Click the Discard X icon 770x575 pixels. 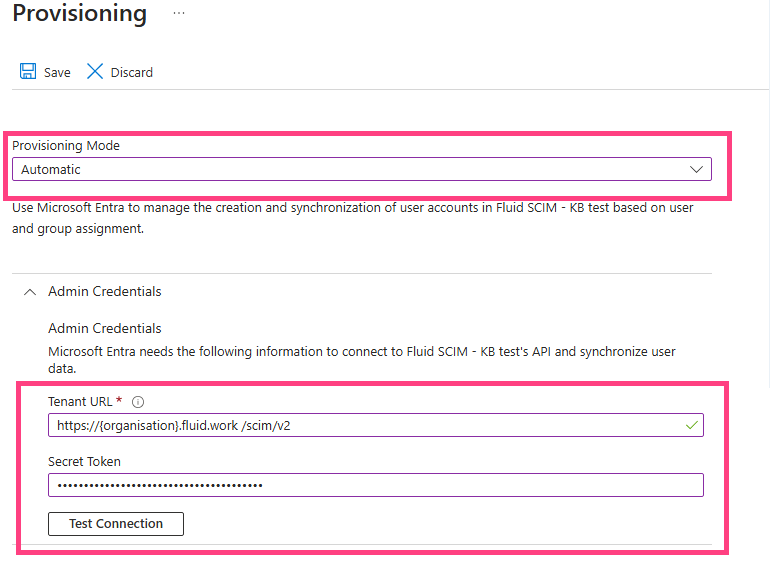(95, 71)
